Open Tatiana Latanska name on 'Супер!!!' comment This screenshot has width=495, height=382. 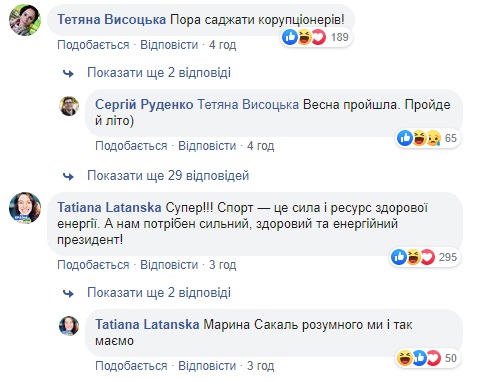pyautogui.click(x=109, y=208)
